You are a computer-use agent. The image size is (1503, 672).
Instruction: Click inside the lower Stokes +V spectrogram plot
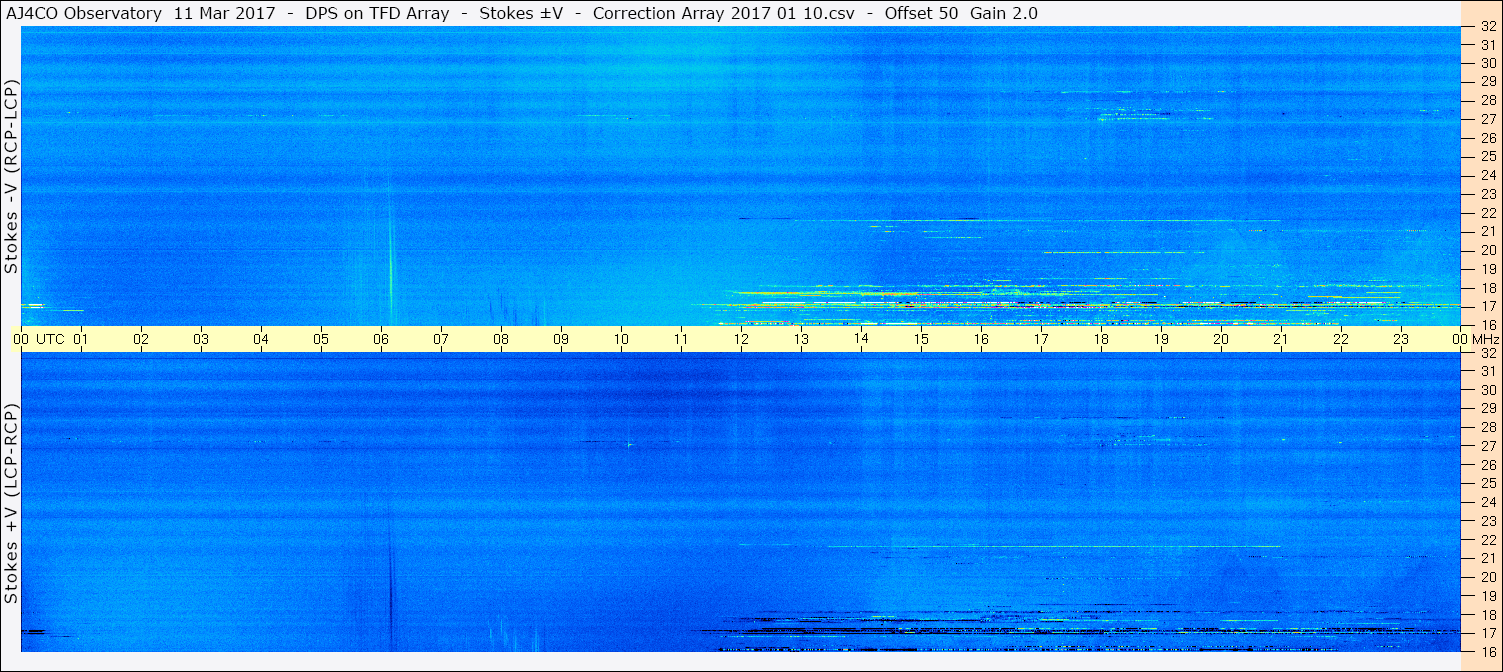click(x=741, y=502)
